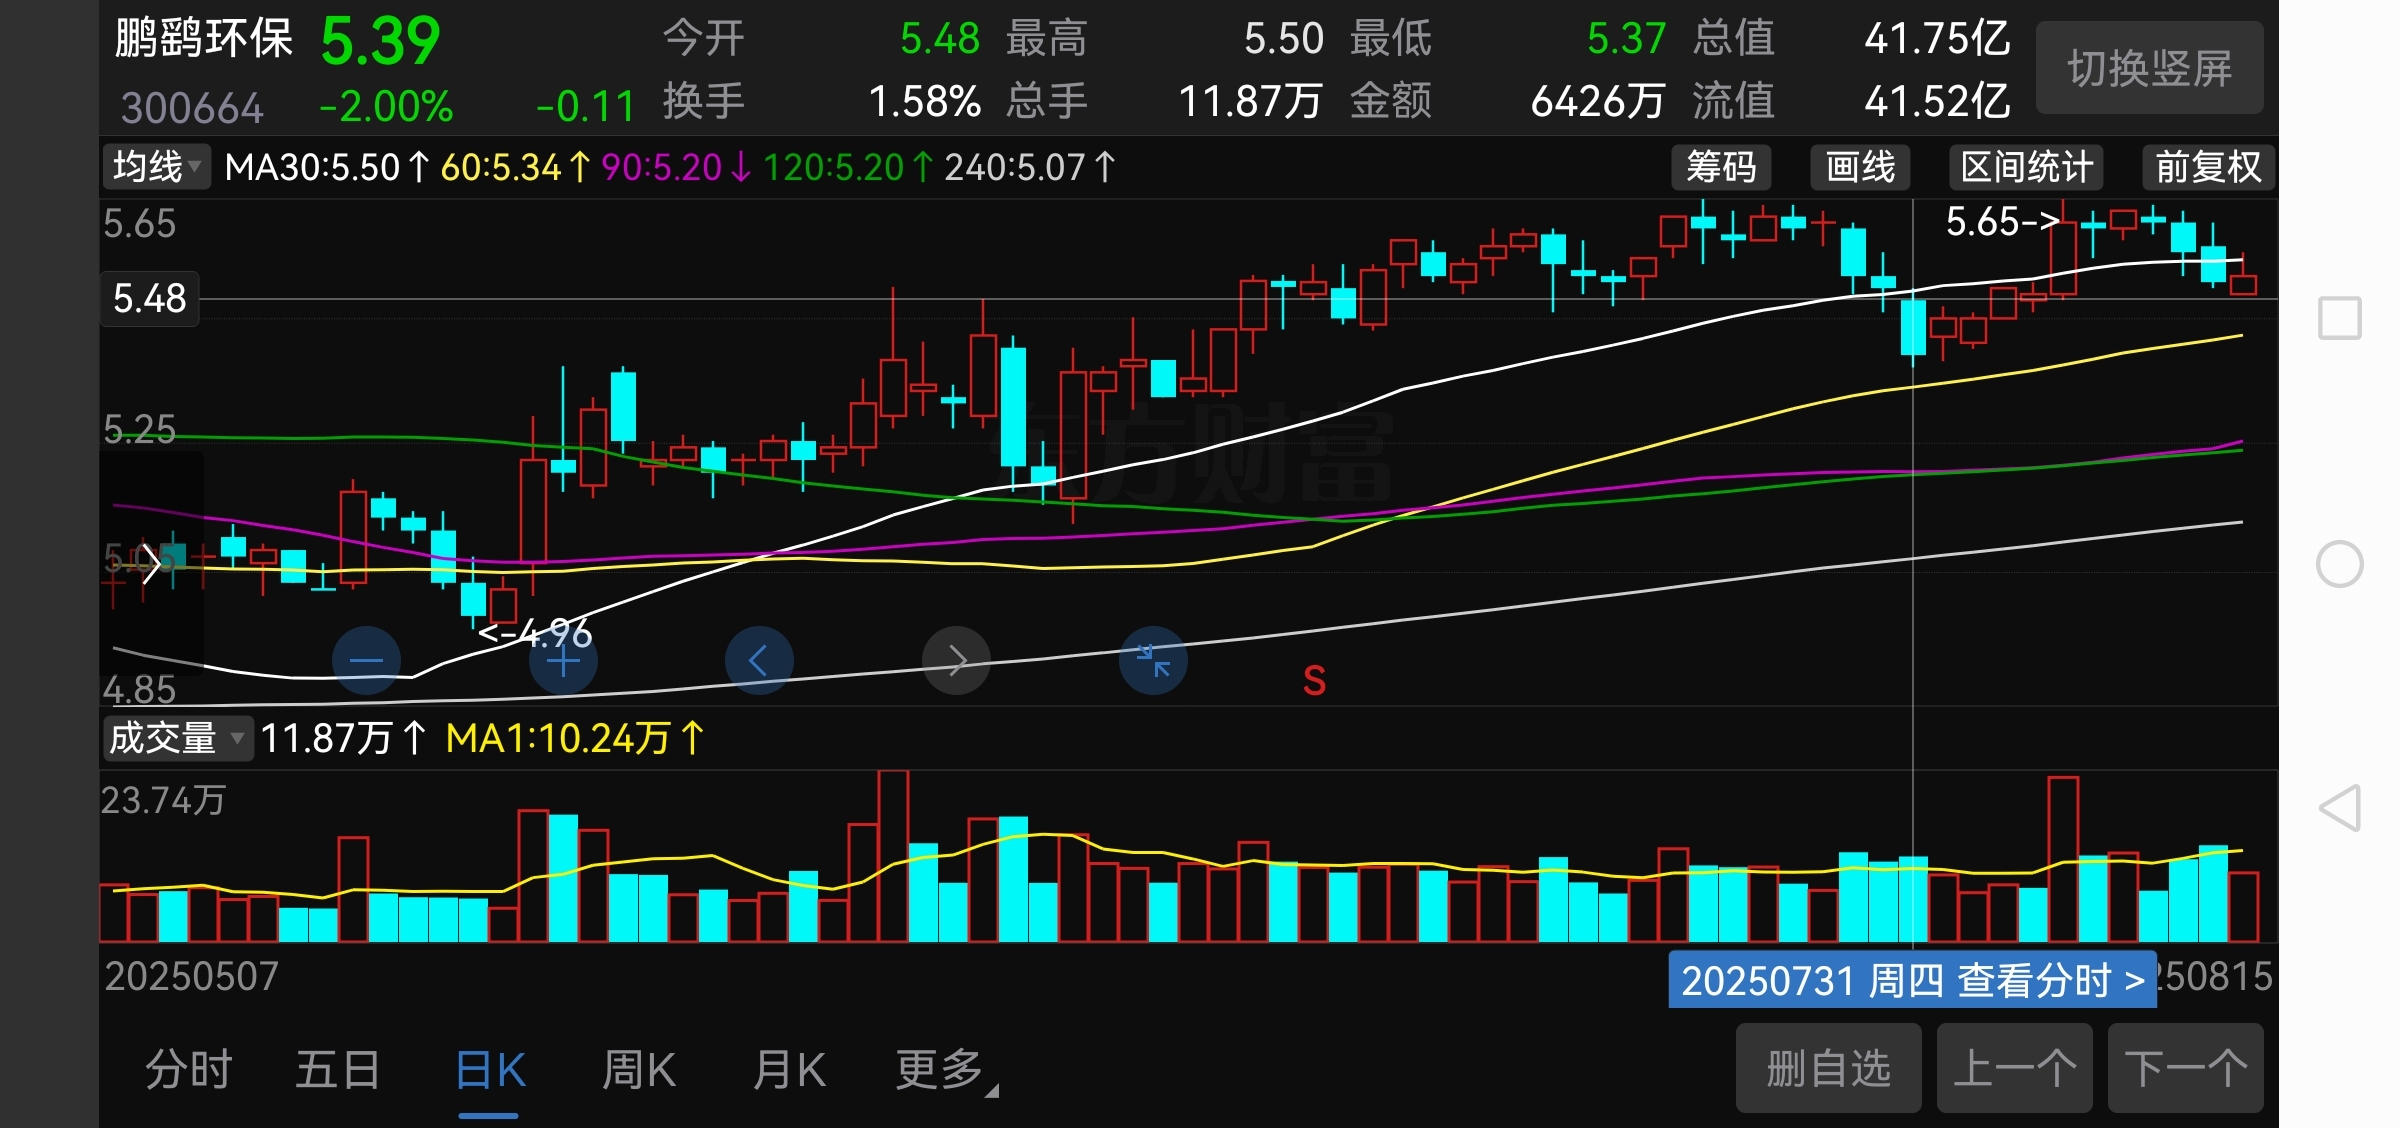This screenshot has height=1128, width=2400.
Task: Tap the tallest volume bar under the 5.65 high
Action: (x=2063, y=859)
